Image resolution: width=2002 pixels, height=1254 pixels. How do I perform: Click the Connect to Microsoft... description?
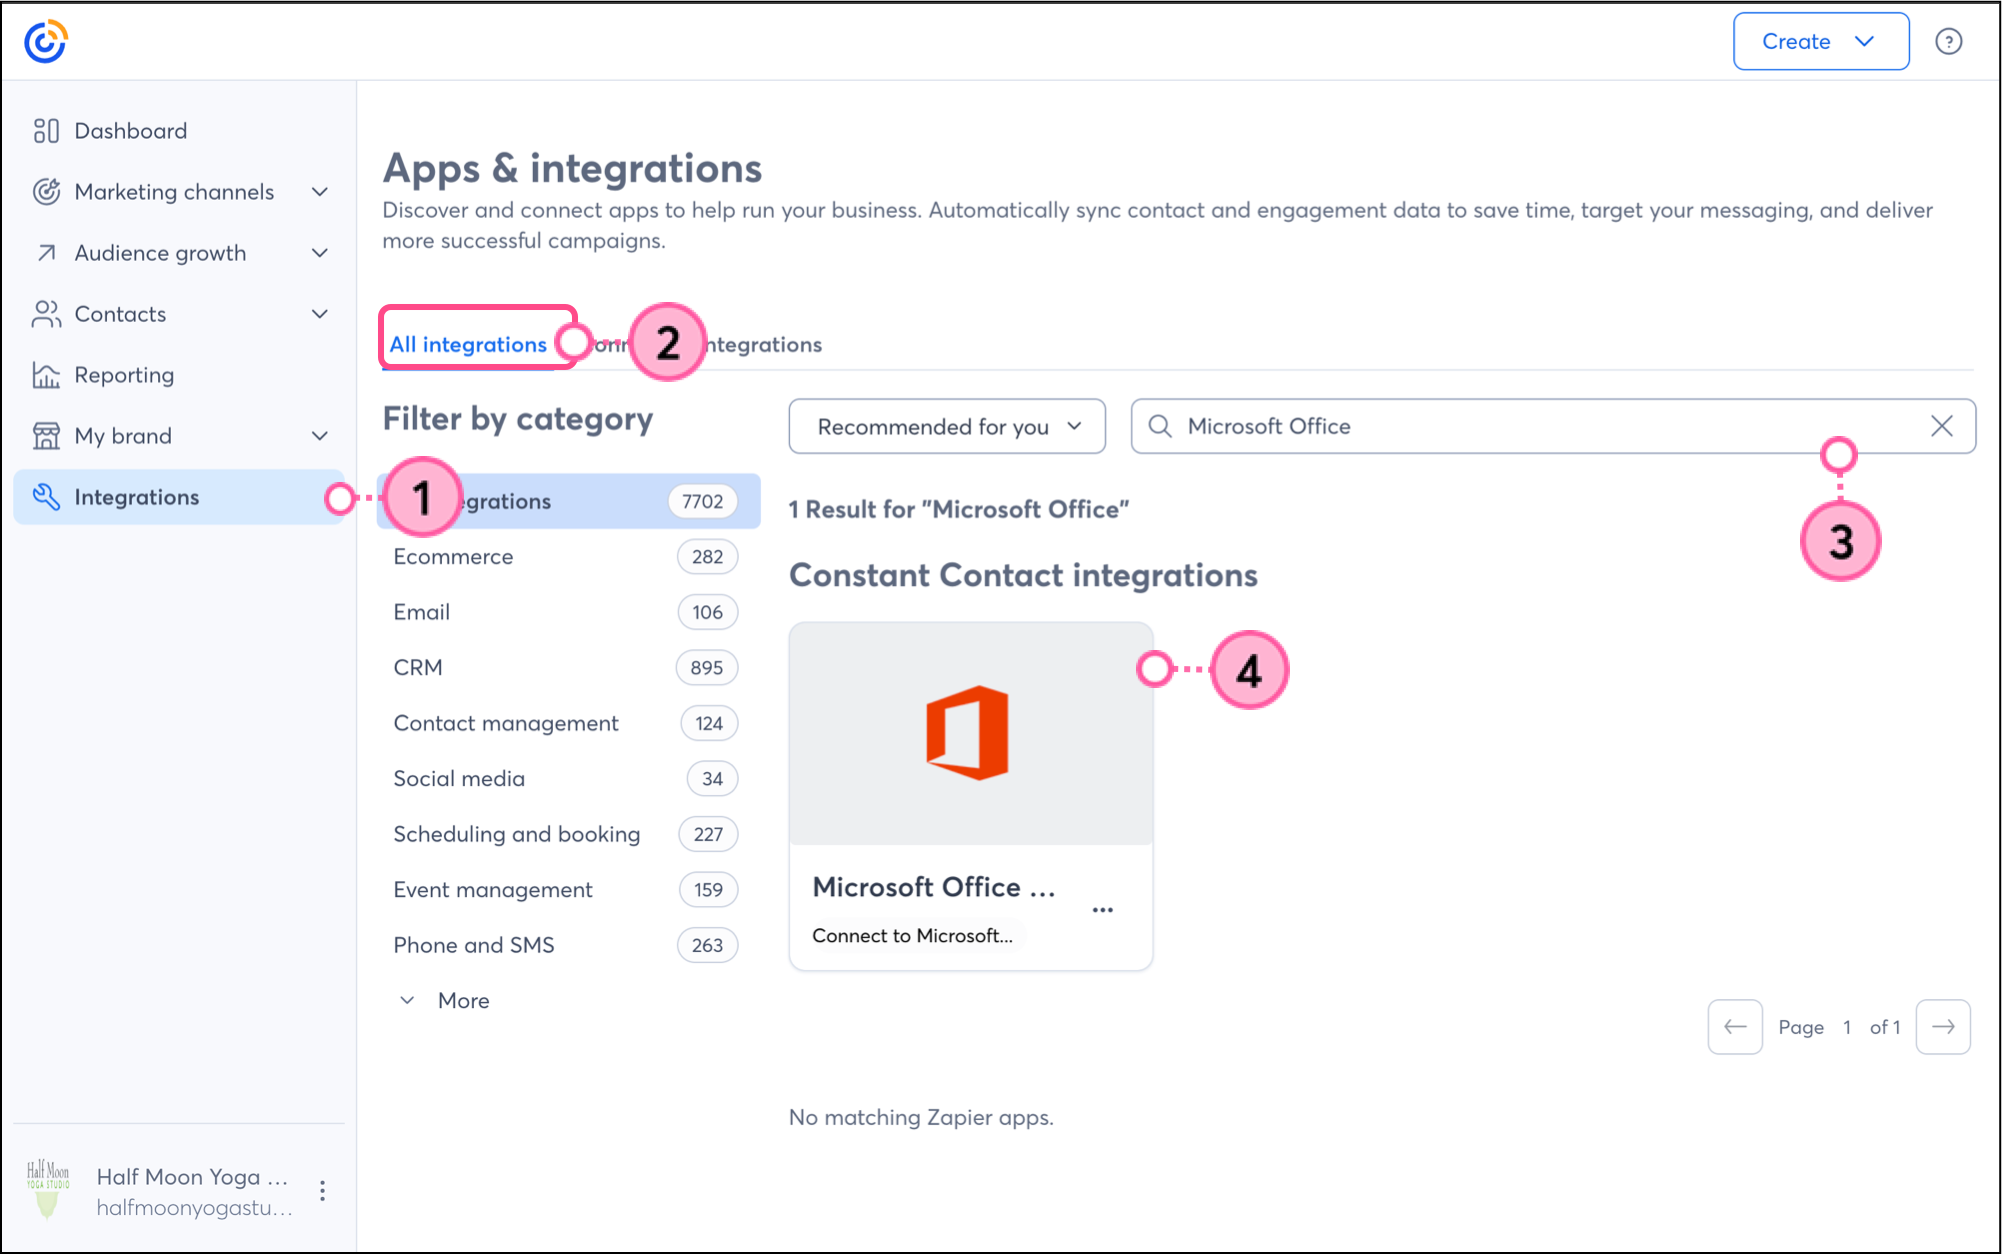point(913,936)
